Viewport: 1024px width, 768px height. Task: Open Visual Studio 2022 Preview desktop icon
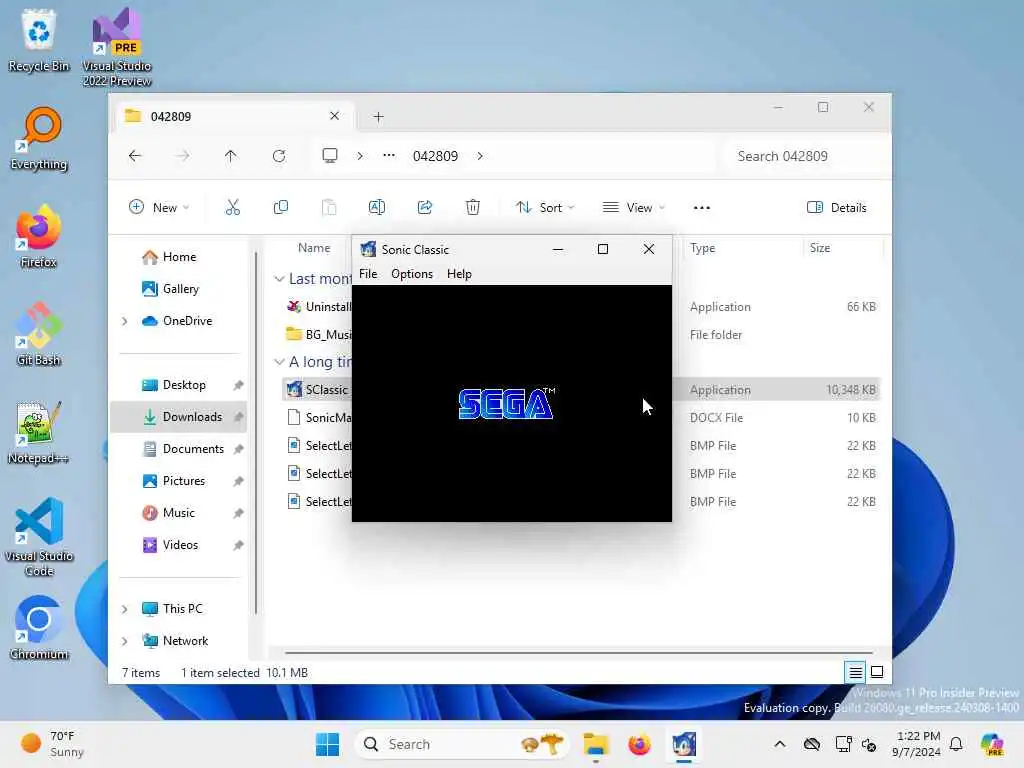pos(116,46)
